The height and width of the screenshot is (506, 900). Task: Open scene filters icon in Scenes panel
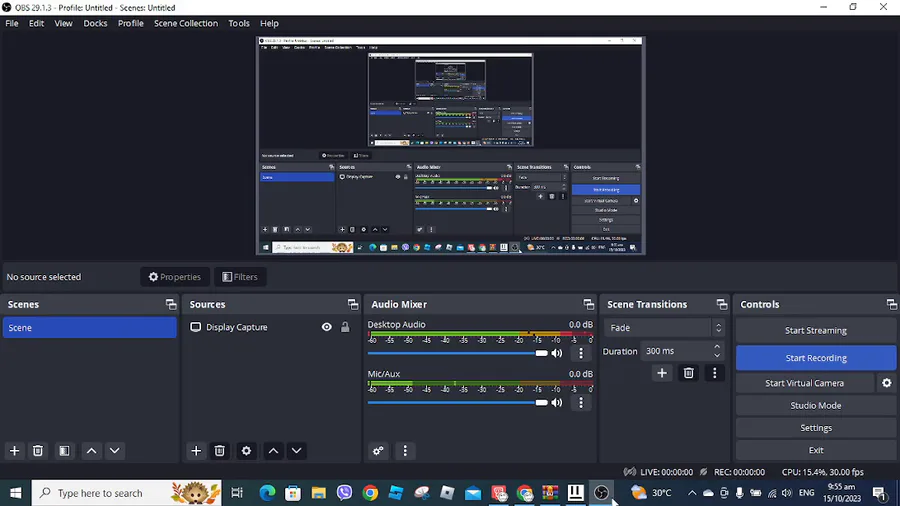pos(64,451)
